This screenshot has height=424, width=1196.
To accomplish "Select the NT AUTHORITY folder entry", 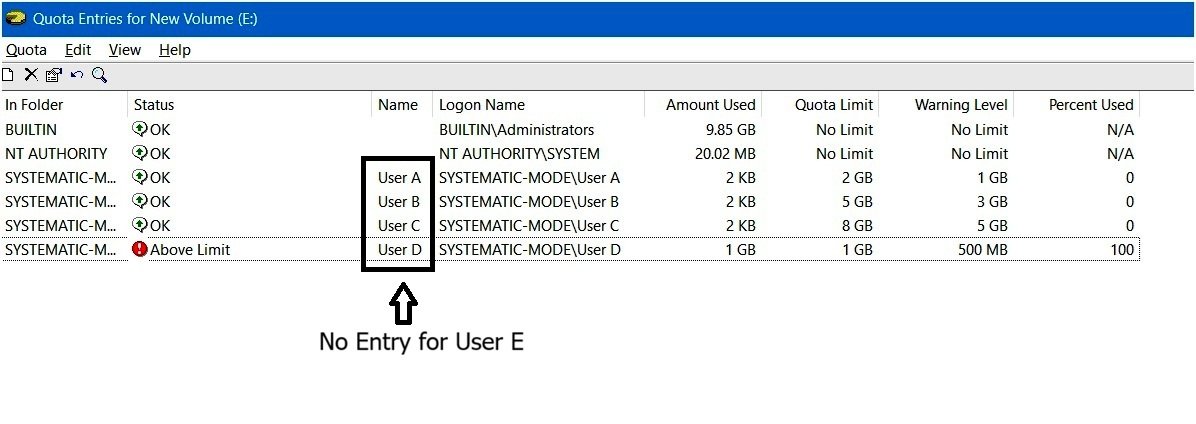I will point(56,154).
